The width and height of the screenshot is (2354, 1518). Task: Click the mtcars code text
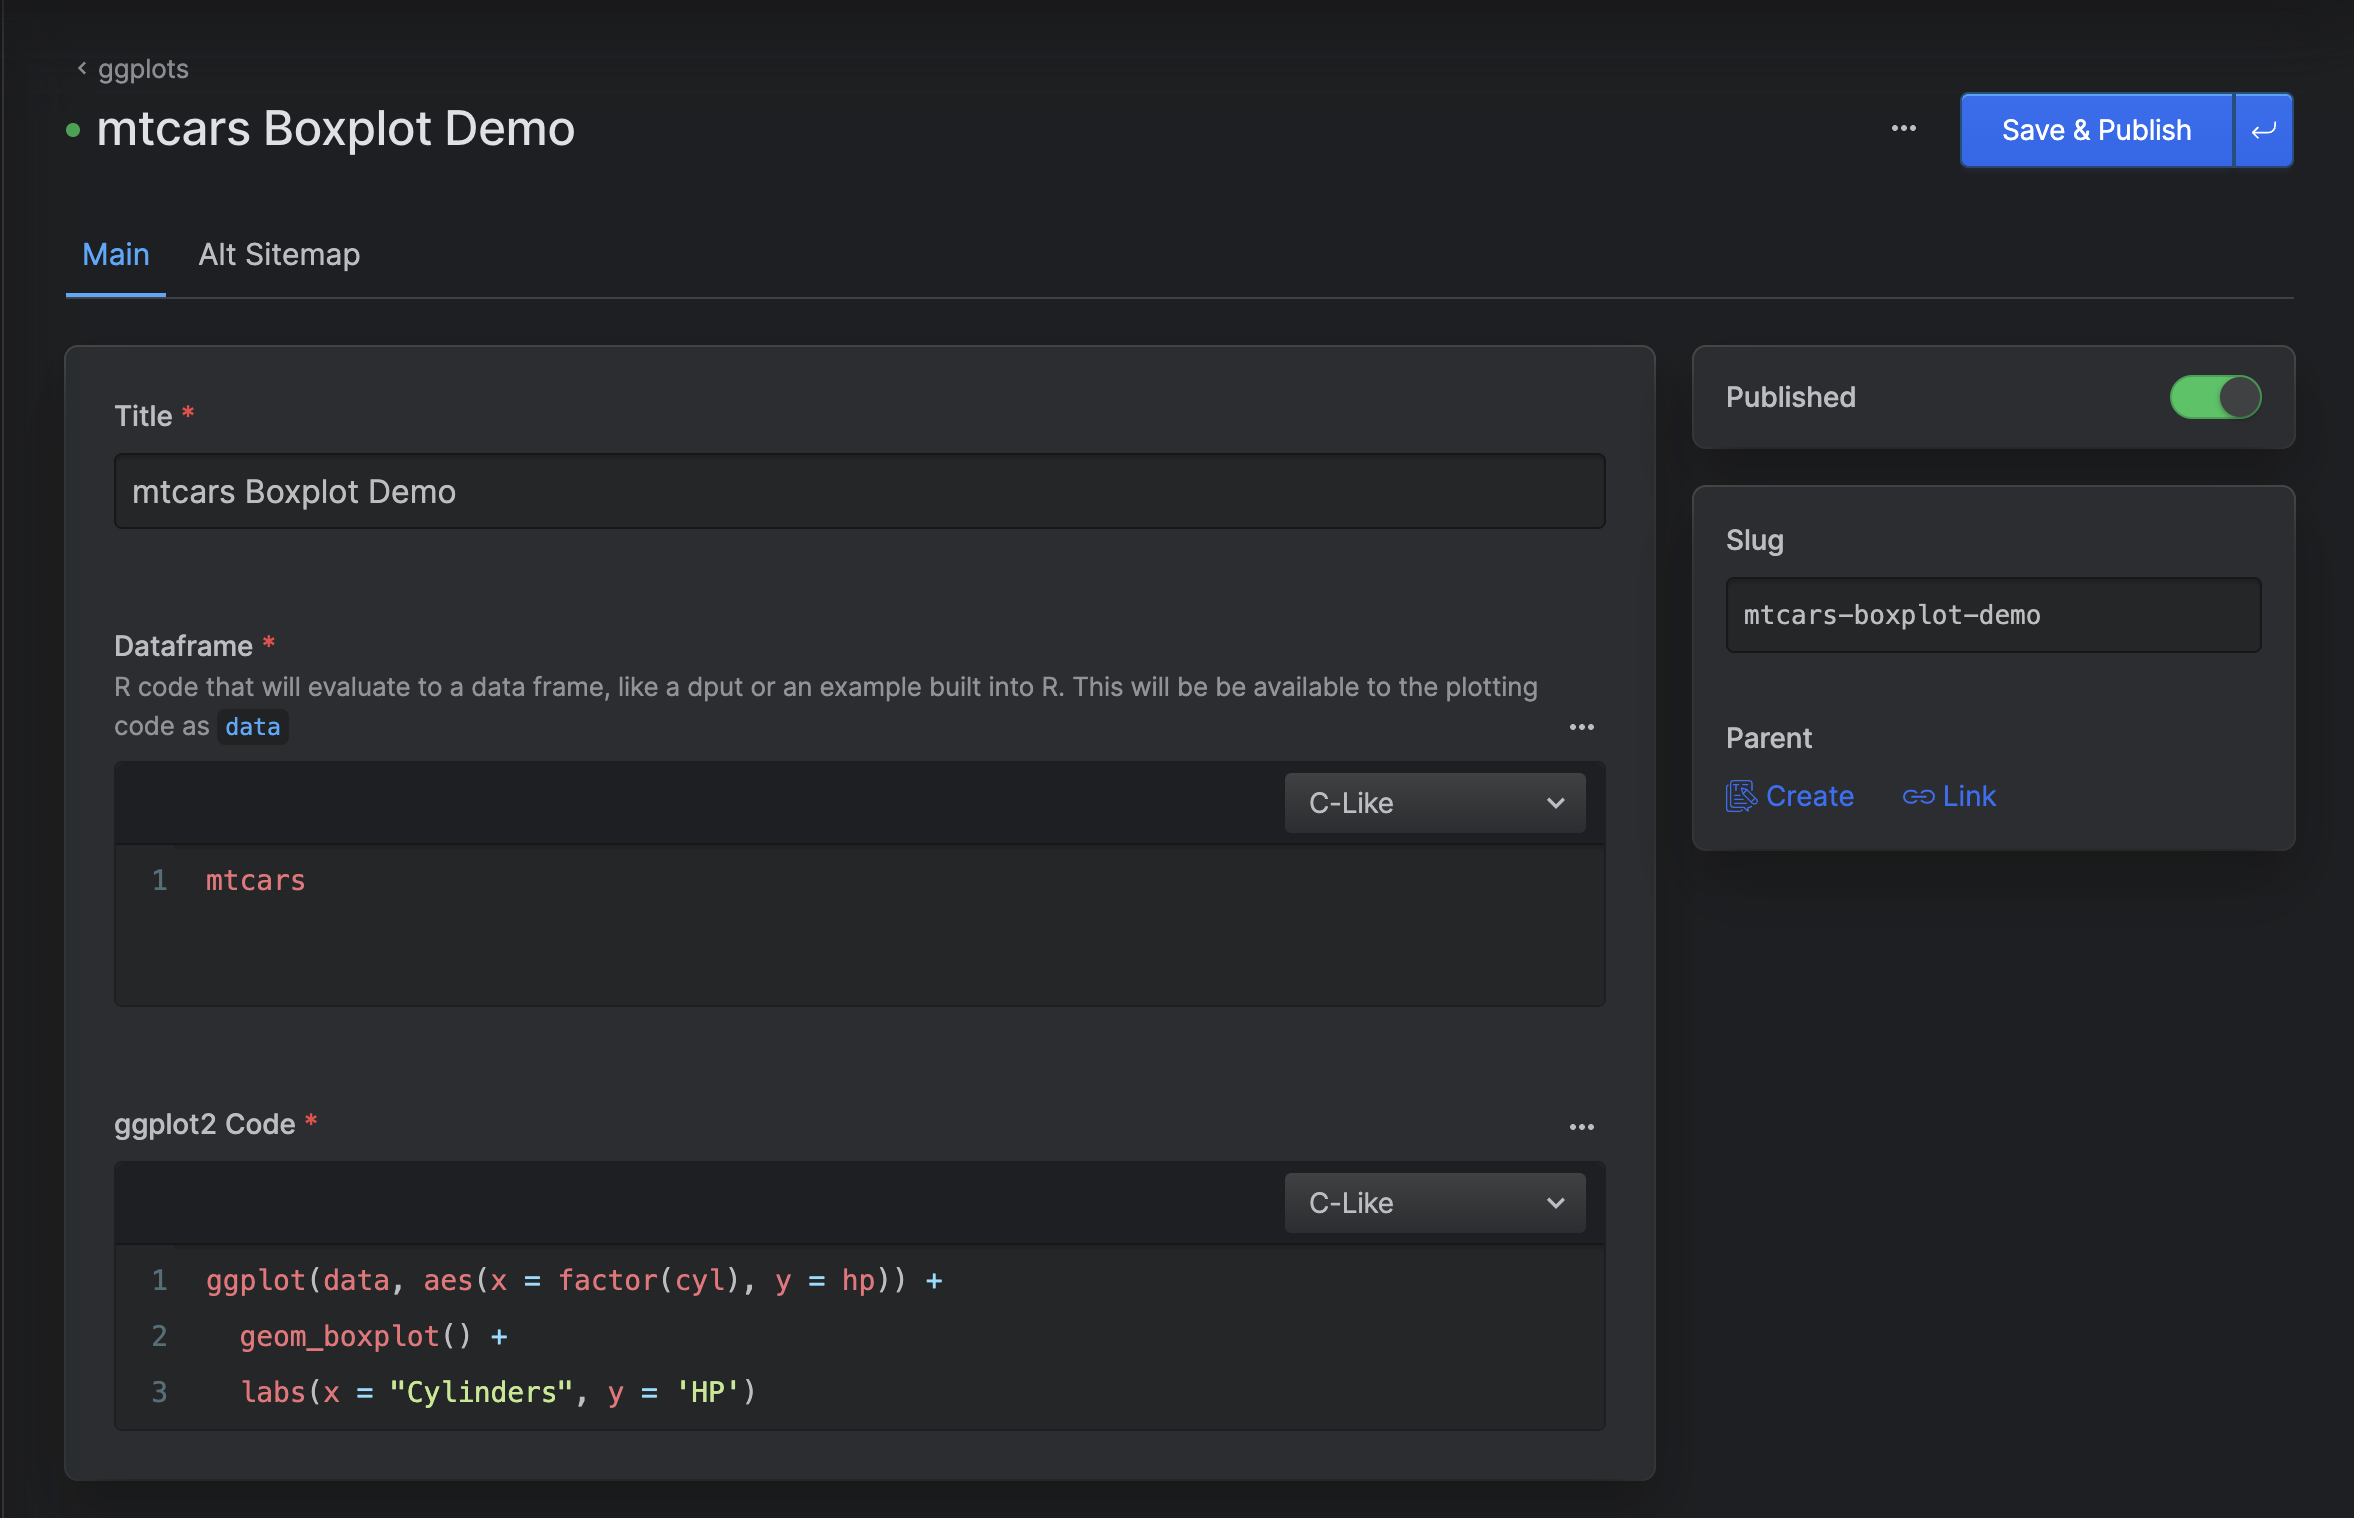pyautogui.click(x=255, y=880)
